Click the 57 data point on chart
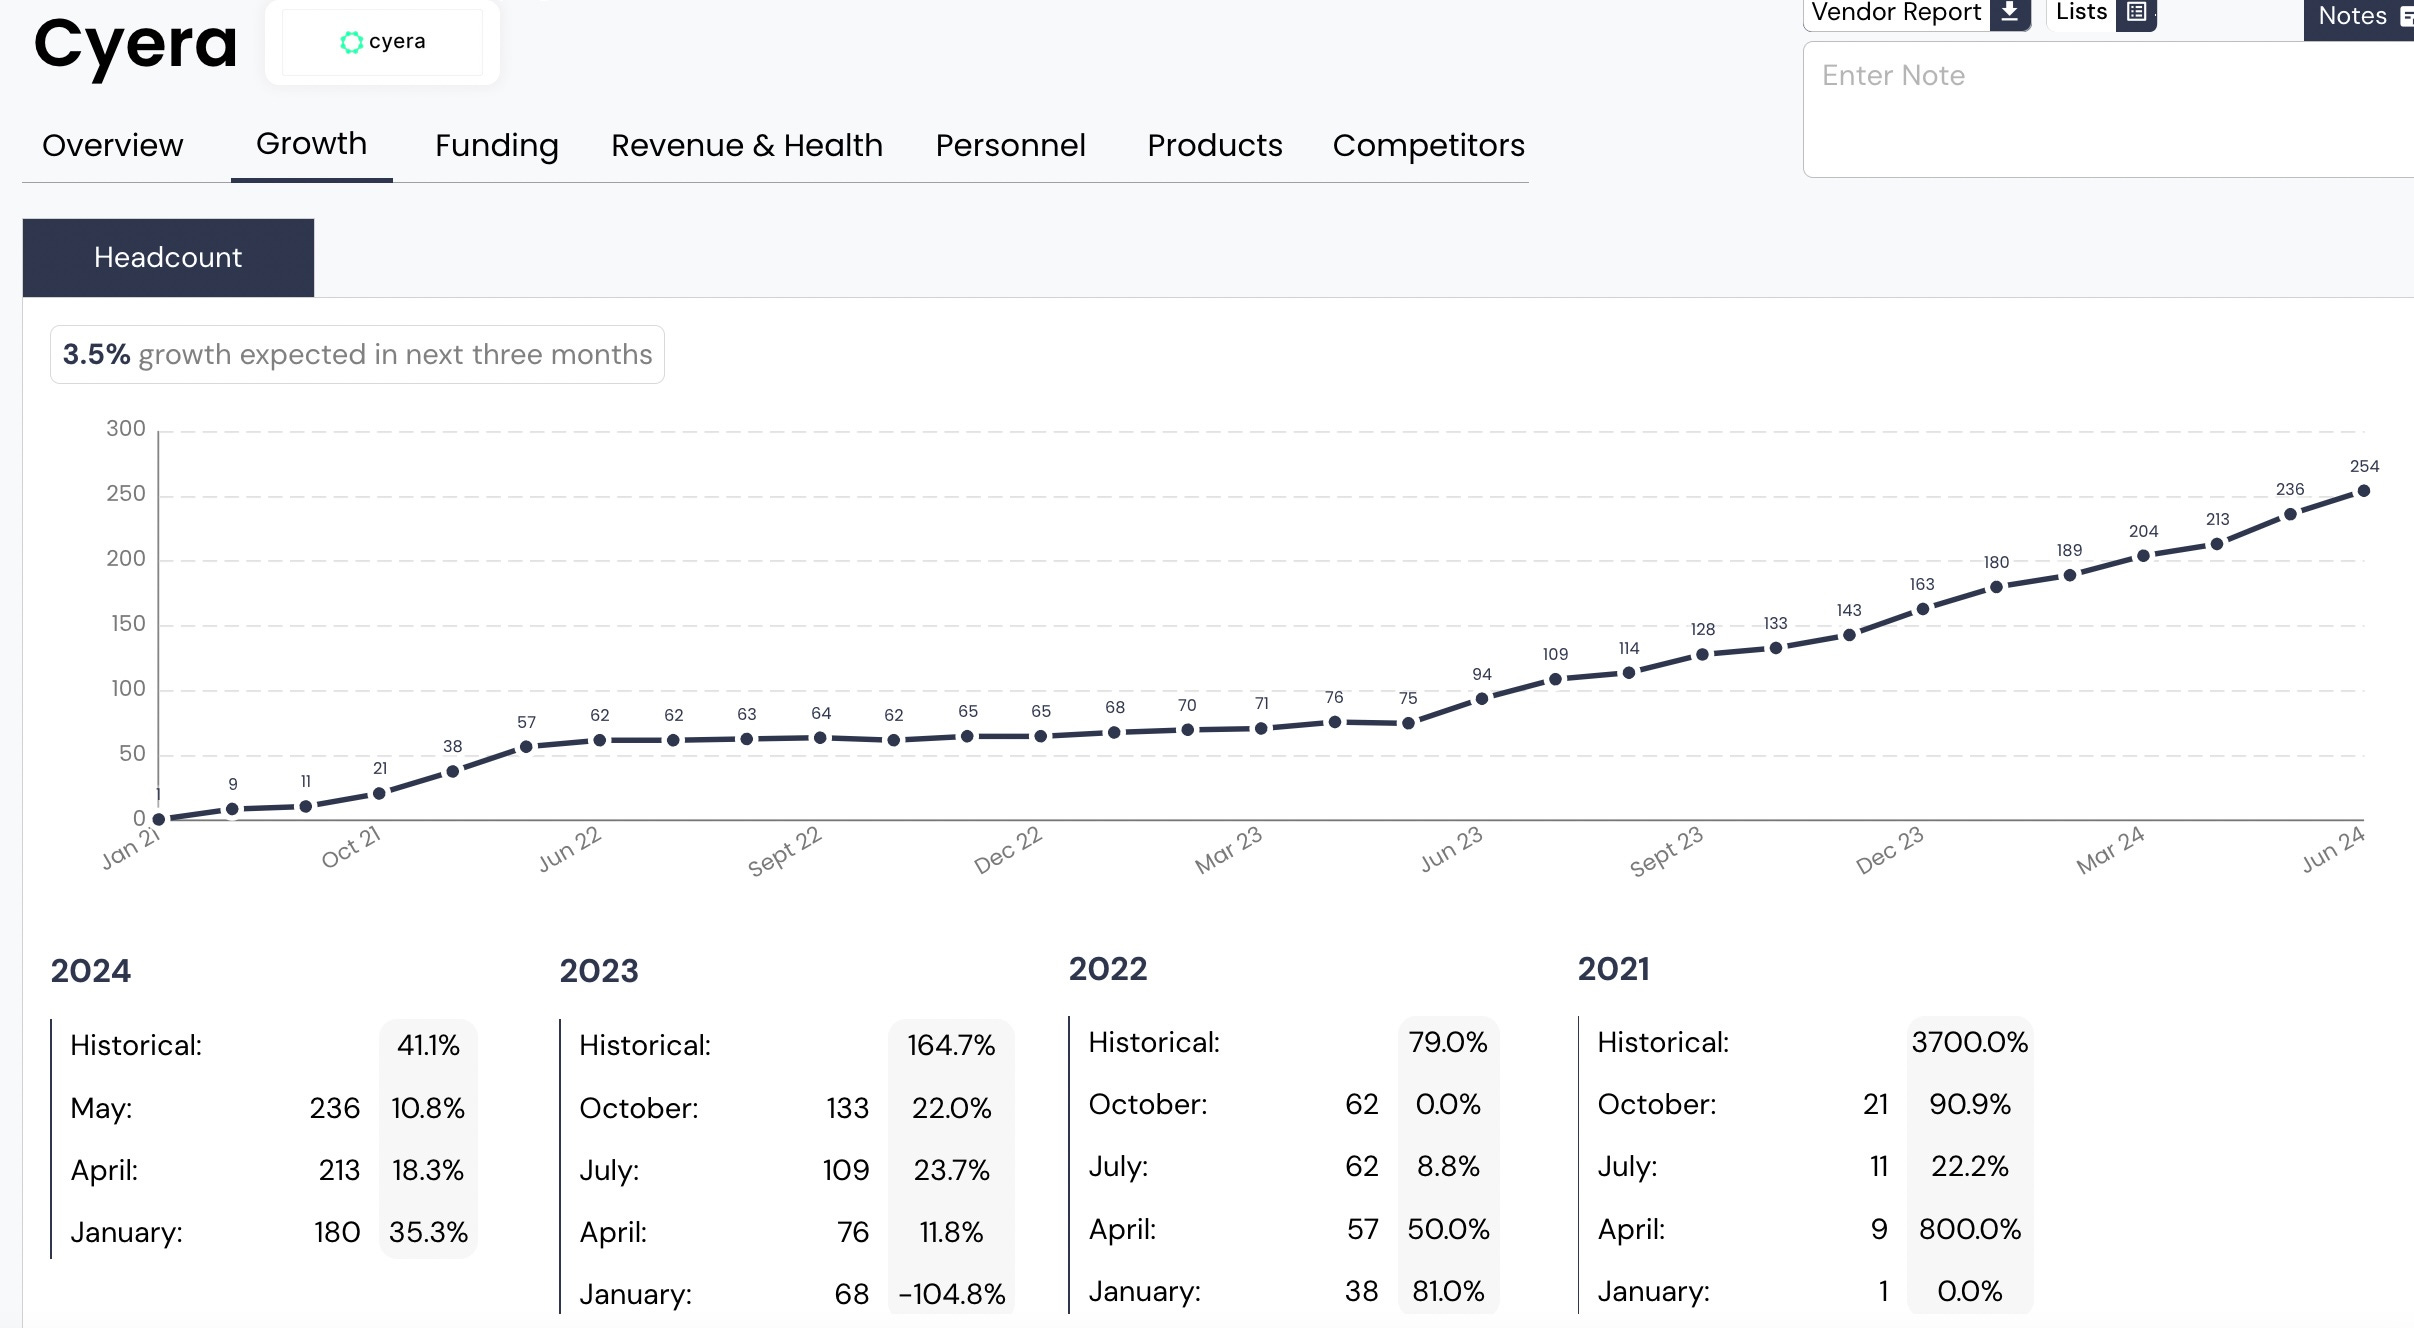Image resolution: width=2414 pixels, height=1328 pixels. click(x=526, y=747)
